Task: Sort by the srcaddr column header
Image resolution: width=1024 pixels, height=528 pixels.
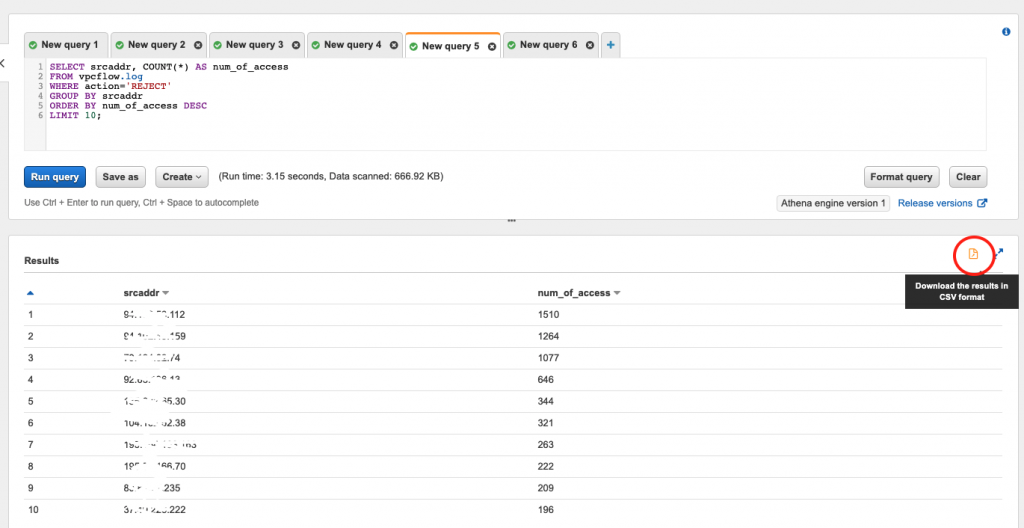Action: coord(146,293)
